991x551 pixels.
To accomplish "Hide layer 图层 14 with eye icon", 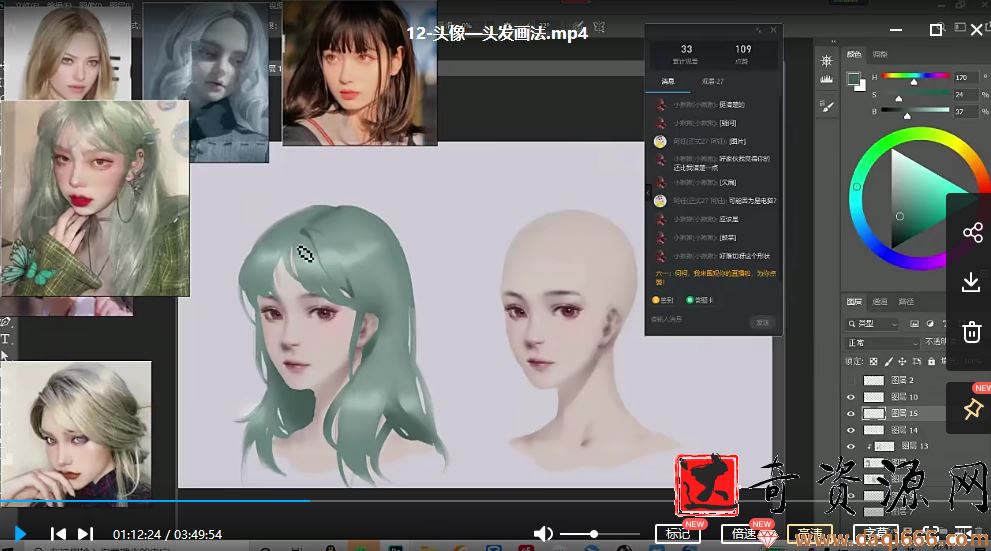I will (851, 430).
